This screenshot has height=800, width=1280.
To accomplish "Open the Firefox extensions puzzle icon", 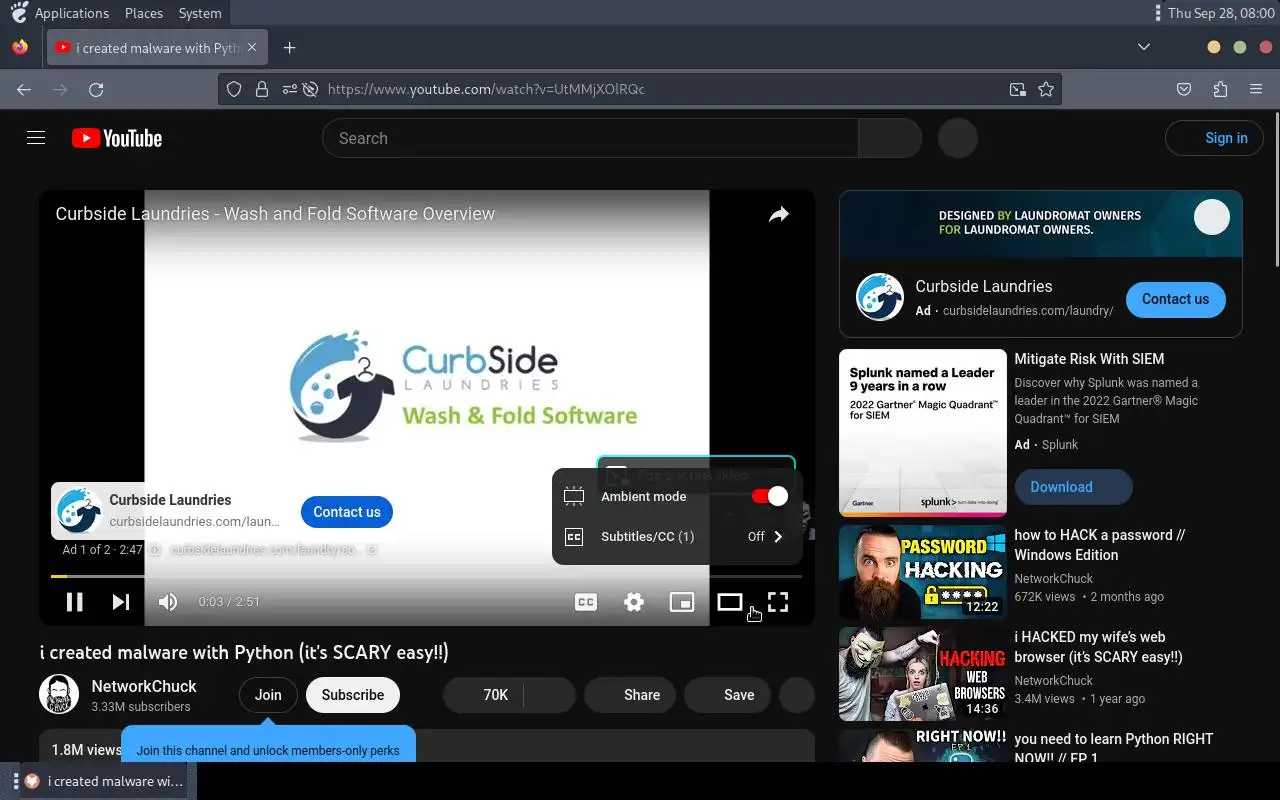I will pyautogui.click(x=1220, y=89).
